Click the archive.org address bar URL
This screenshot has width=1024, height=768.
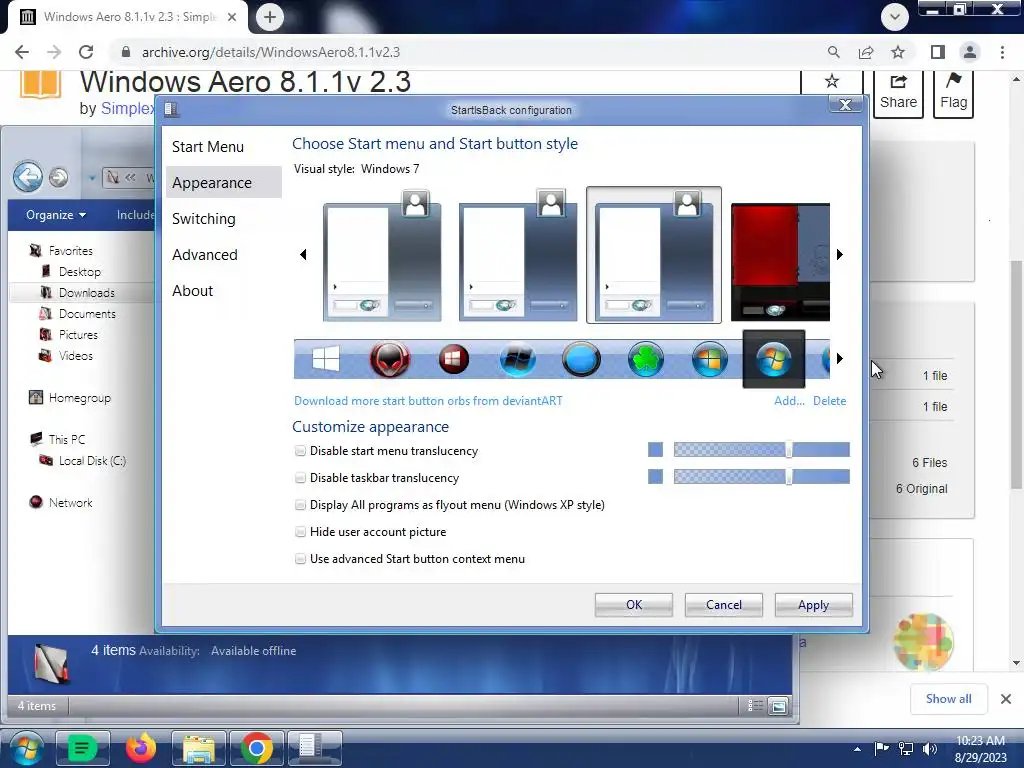(x=270, y=52)
